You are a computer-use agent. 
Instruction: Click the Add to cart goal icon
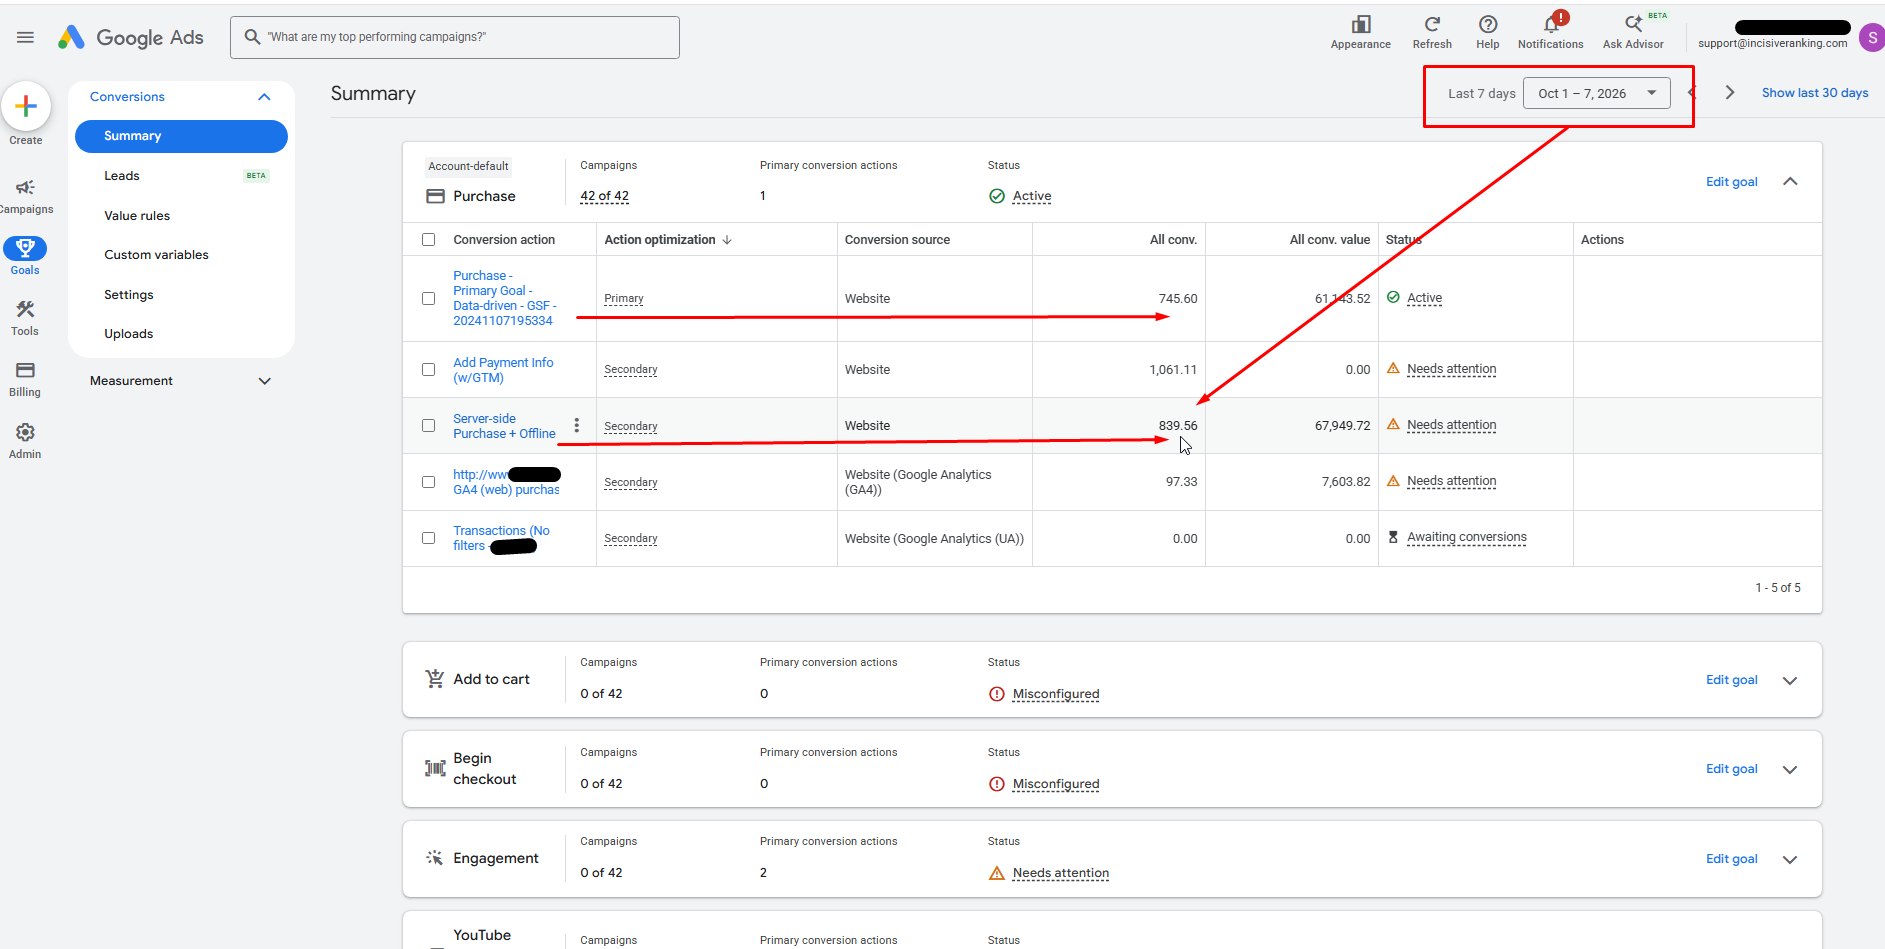pyautogui.click(x=435, y=679)
